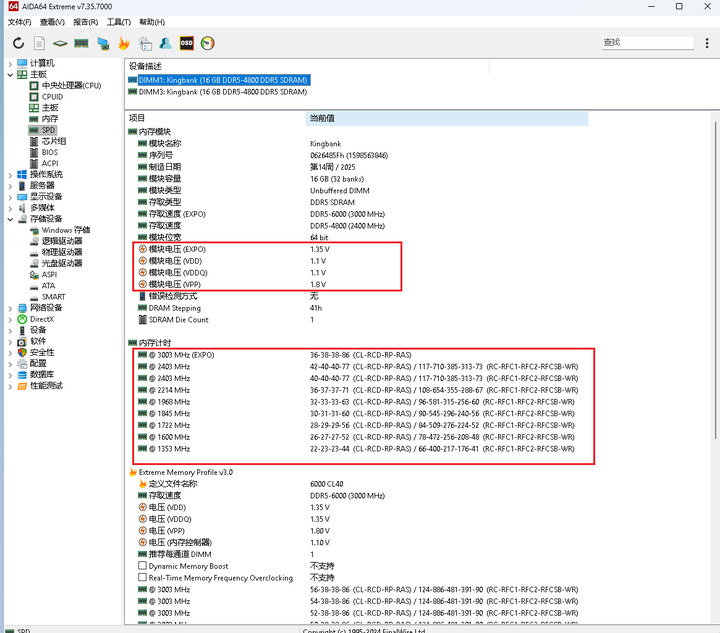Click the AIDA64 app icon in title bar
The width and height of the screenshot is (720, 633).
(13, 6)
